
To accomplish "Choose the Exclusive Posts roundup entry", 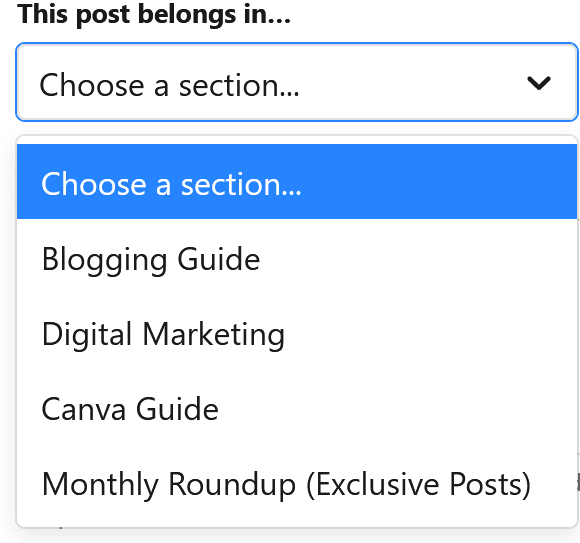I will coord(297,484).
